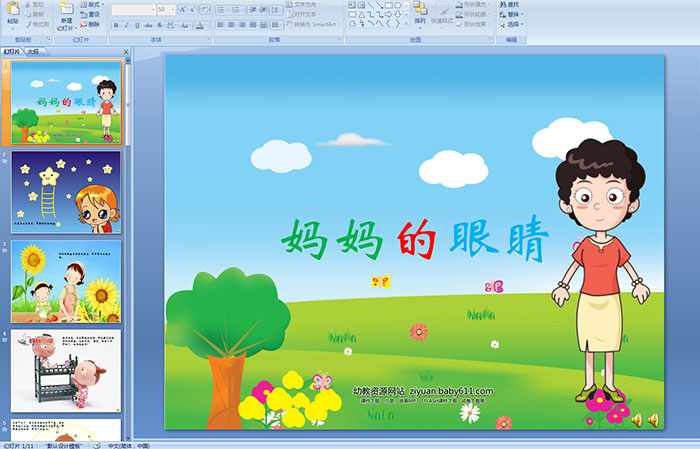Click the Paste clipboard icon
700x449 pixels.
pyautogui.click(x=13, y=8)
